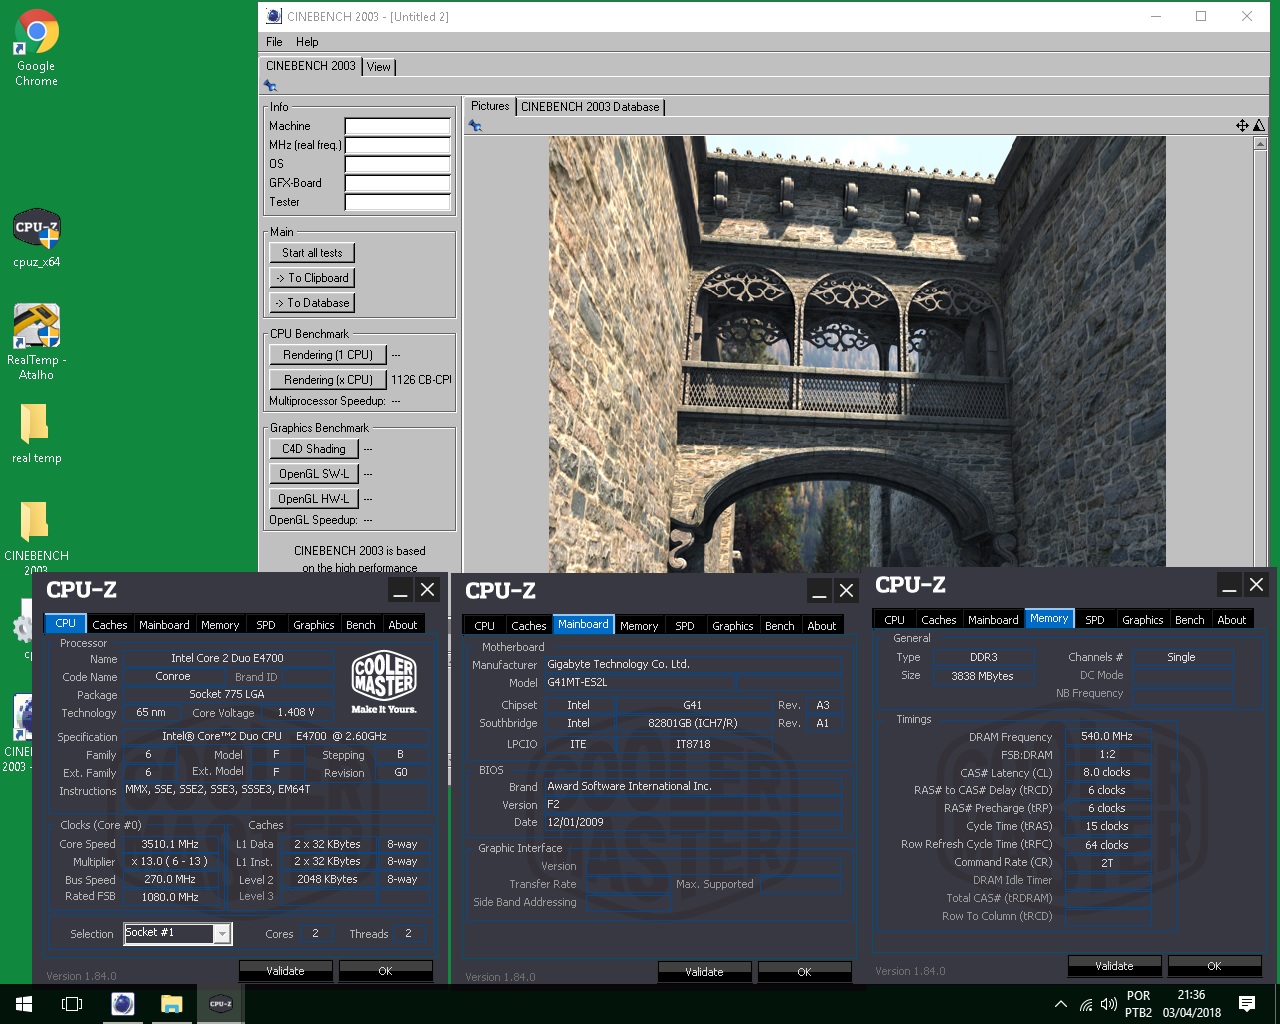Click the DRAM Frequency 540.0 MHz value
The image size is (1280, 1024).
coord(1107,736)
